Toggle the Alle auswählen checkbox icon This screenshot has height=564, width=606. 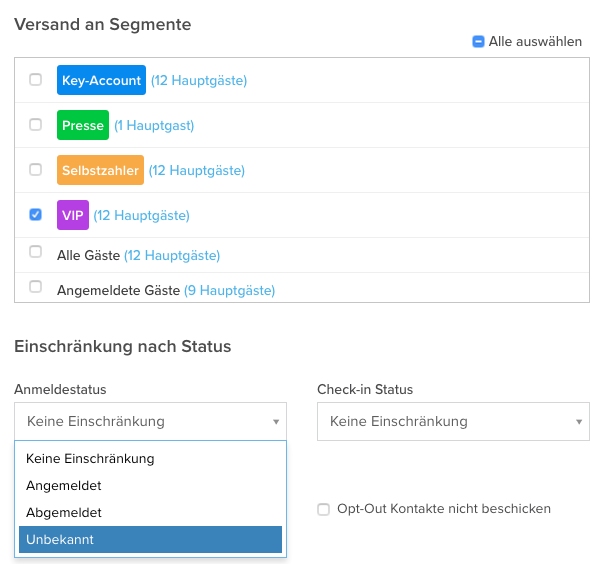point(478,42)
